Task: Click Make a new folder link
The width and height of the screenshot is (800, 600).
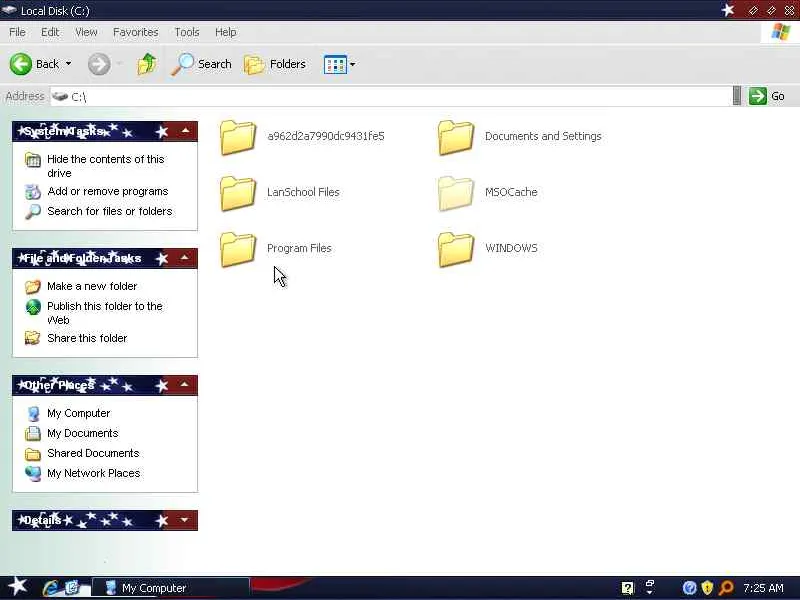Action: (x=92, y=286)
